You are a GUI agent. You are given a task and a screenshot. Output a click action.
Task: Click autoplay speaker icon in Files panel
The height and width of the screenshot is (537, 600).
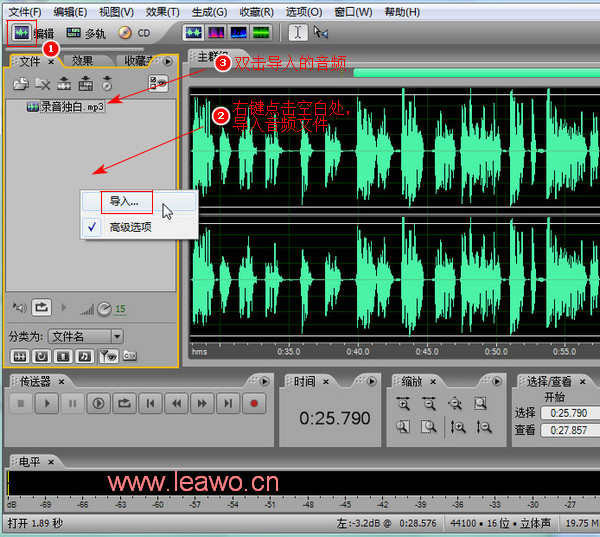coord(20,307)
